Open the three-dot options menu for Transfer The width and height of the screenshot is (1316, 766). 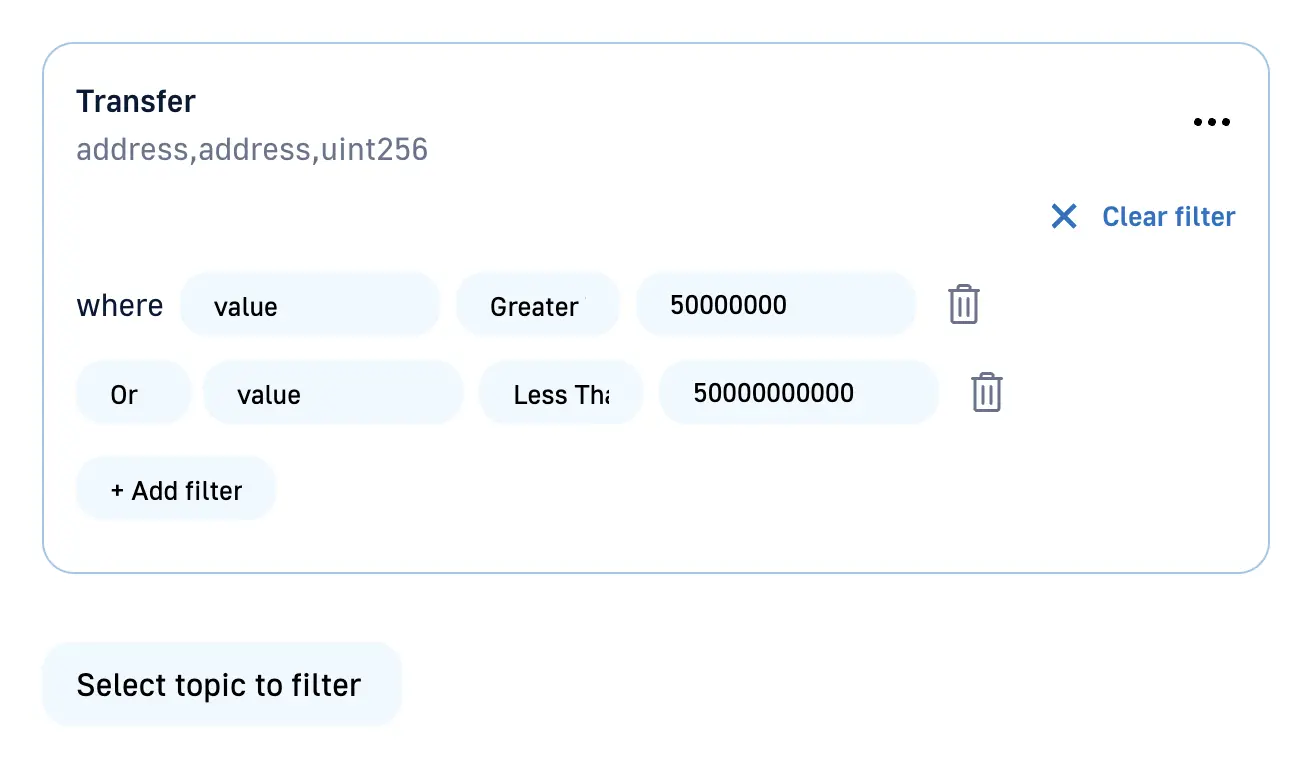1211,123
